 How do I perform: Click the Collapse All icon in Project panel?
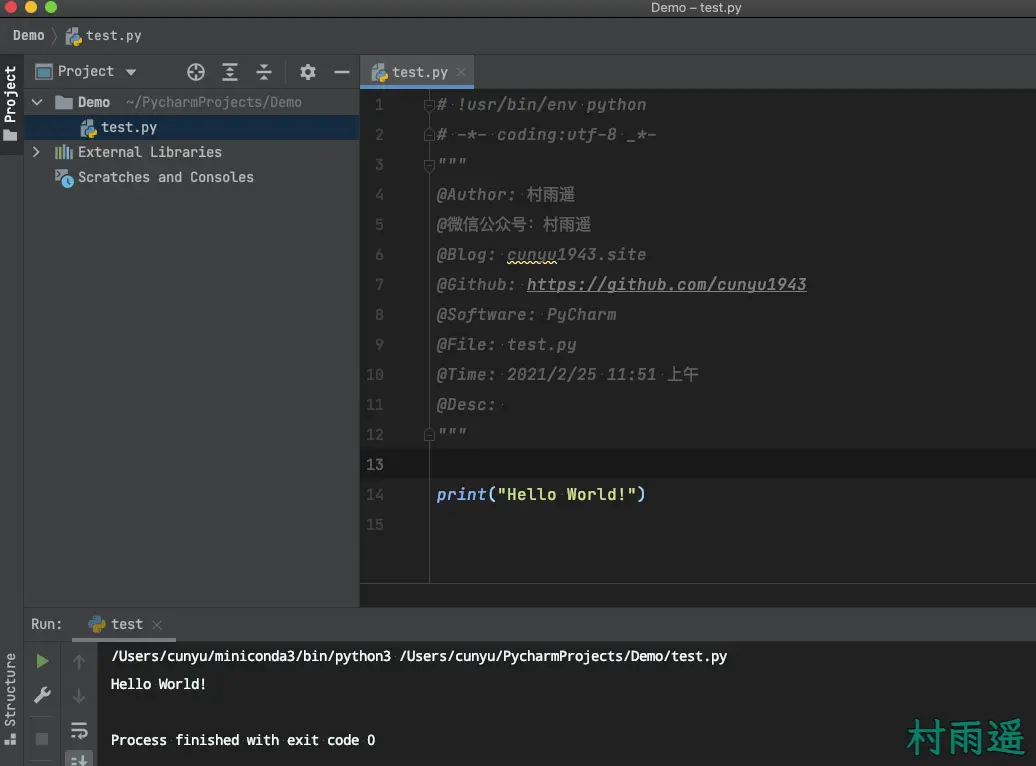click(264, 72)
